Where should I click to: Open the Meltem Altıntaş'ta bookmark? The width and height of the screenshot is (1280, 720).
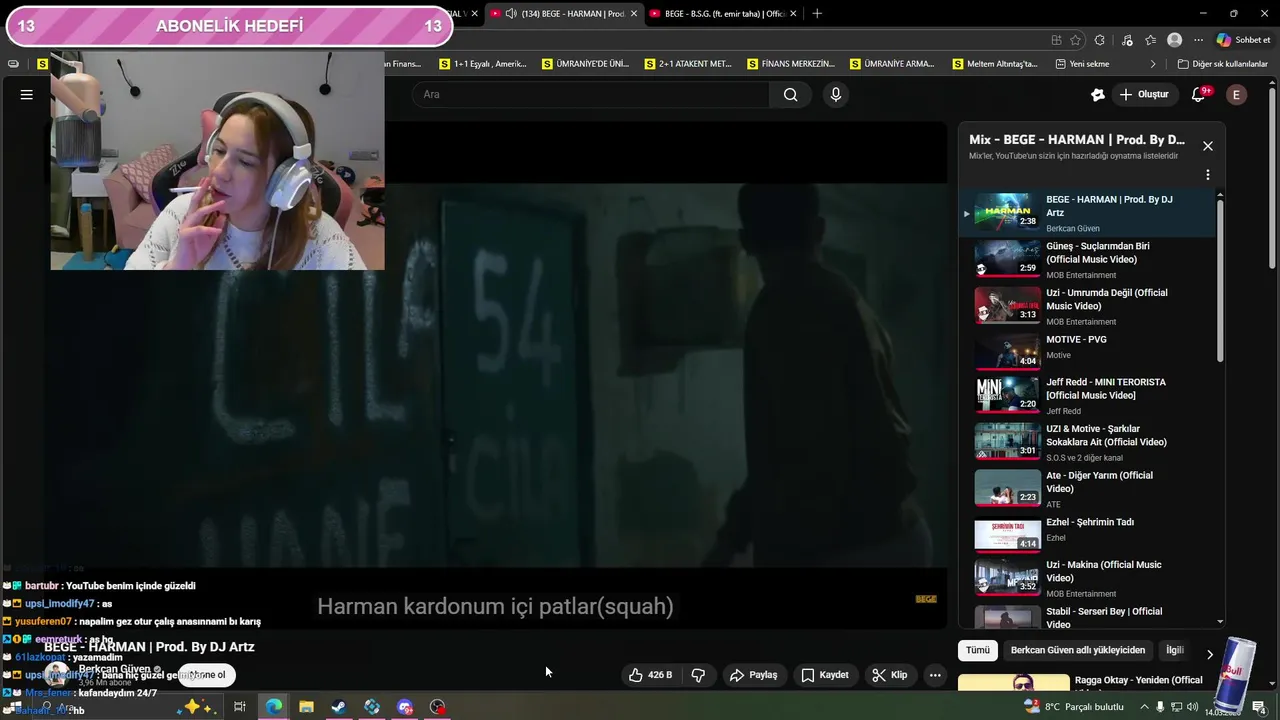click(995, 64)
